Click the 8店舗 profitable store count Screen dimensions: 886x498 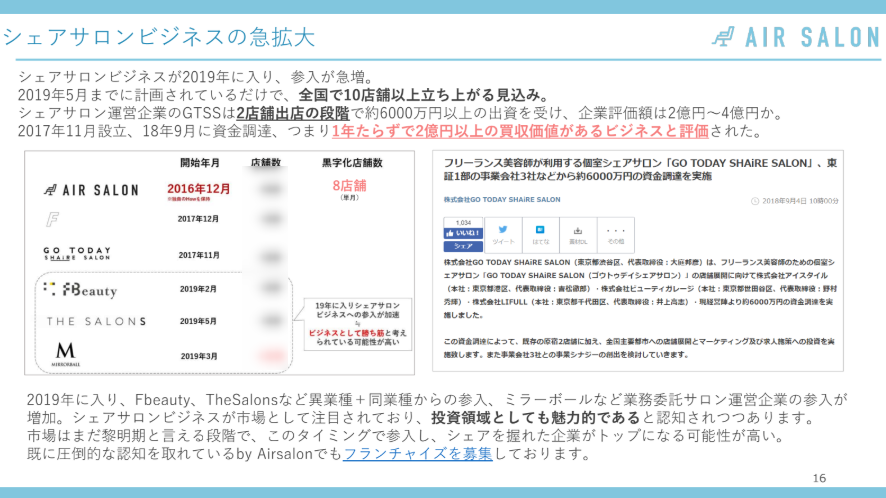(x=349, y=185)
